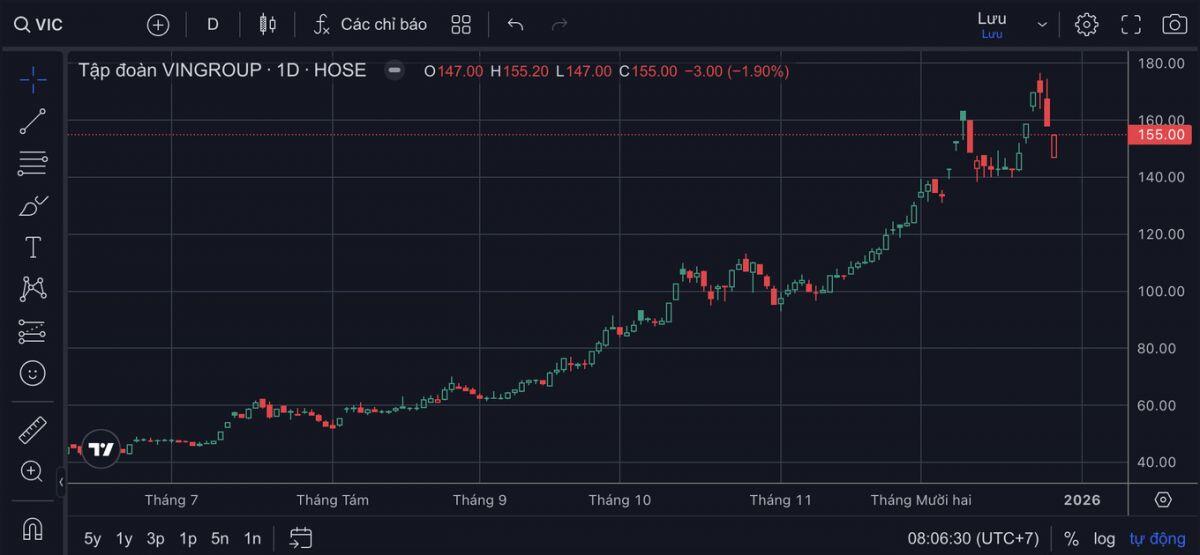Toggle auto scale "tự động"
1200x555 pixels.
pos(1155,539)
